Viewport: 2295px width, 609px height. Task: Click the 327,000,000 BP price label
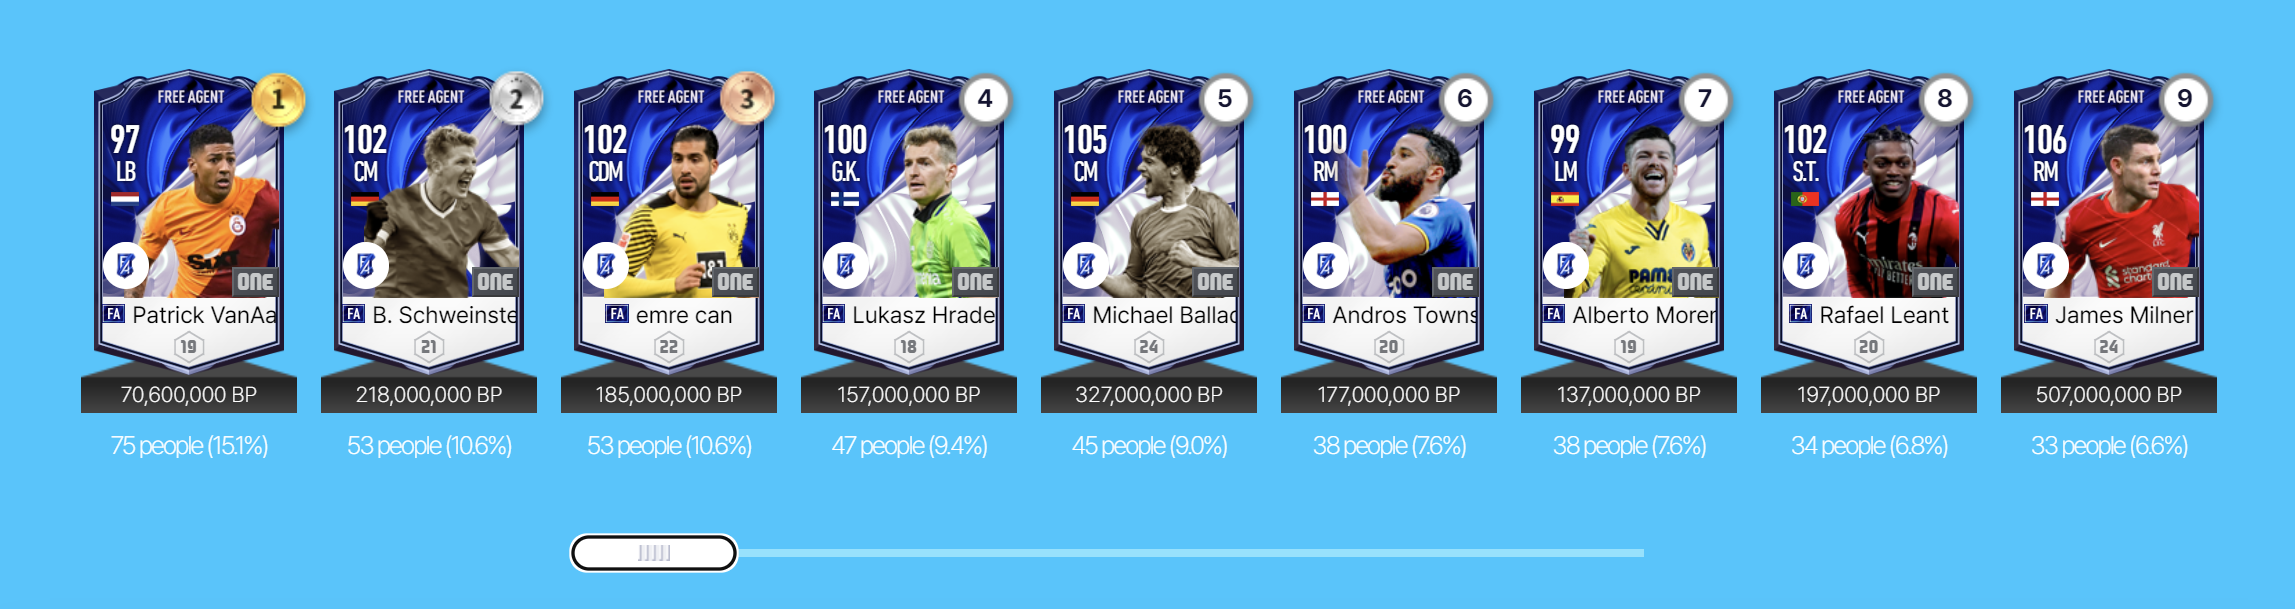[1149, 394]
